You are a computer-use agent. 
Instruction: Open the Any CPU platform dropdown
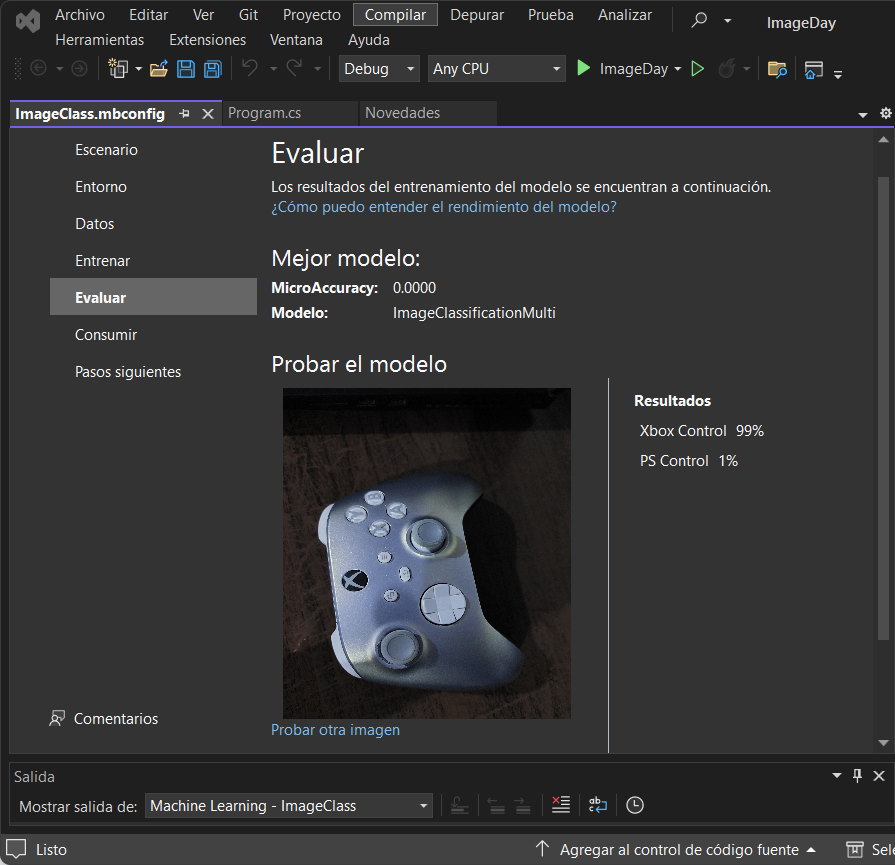[497, 69]
